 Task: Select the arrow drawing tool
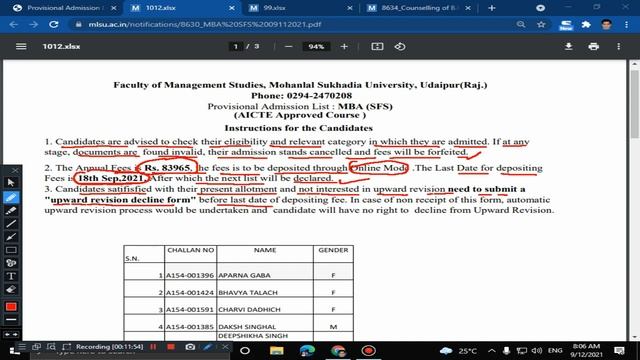point(11,237)
